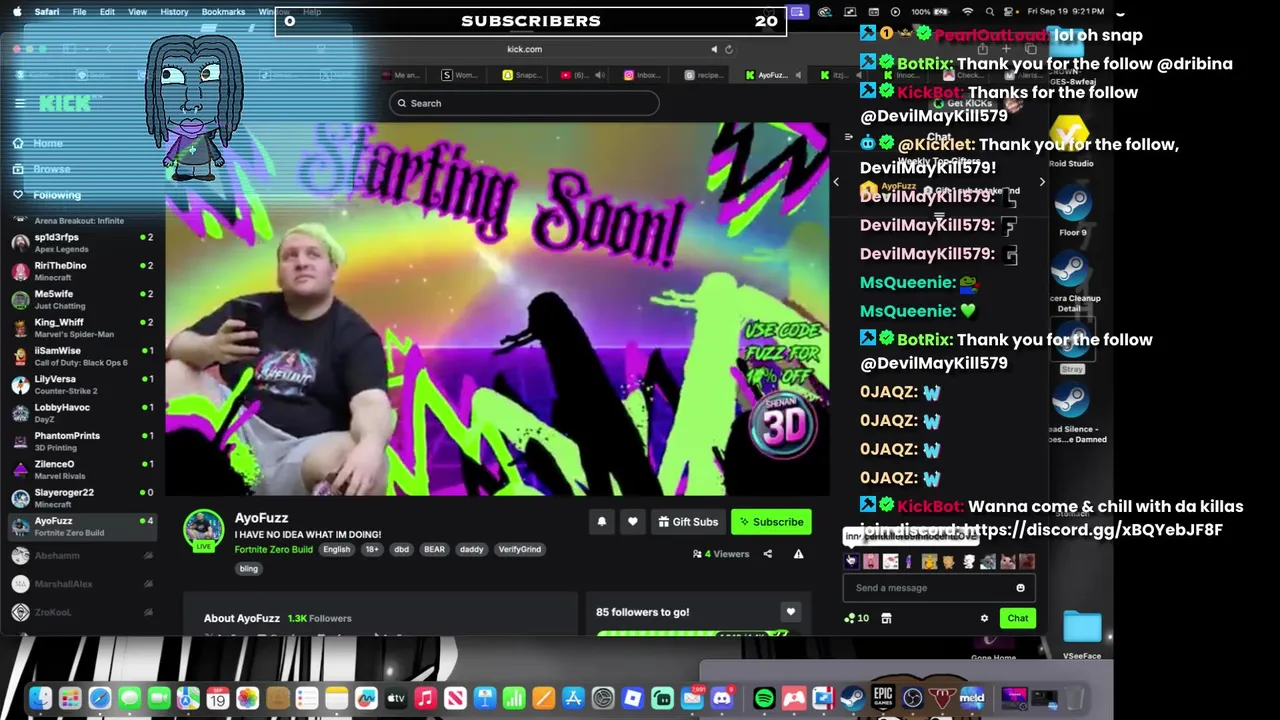Click AyoFuzz's live profile avatar
Screen dimensions: 1280x720
[204, 530]
